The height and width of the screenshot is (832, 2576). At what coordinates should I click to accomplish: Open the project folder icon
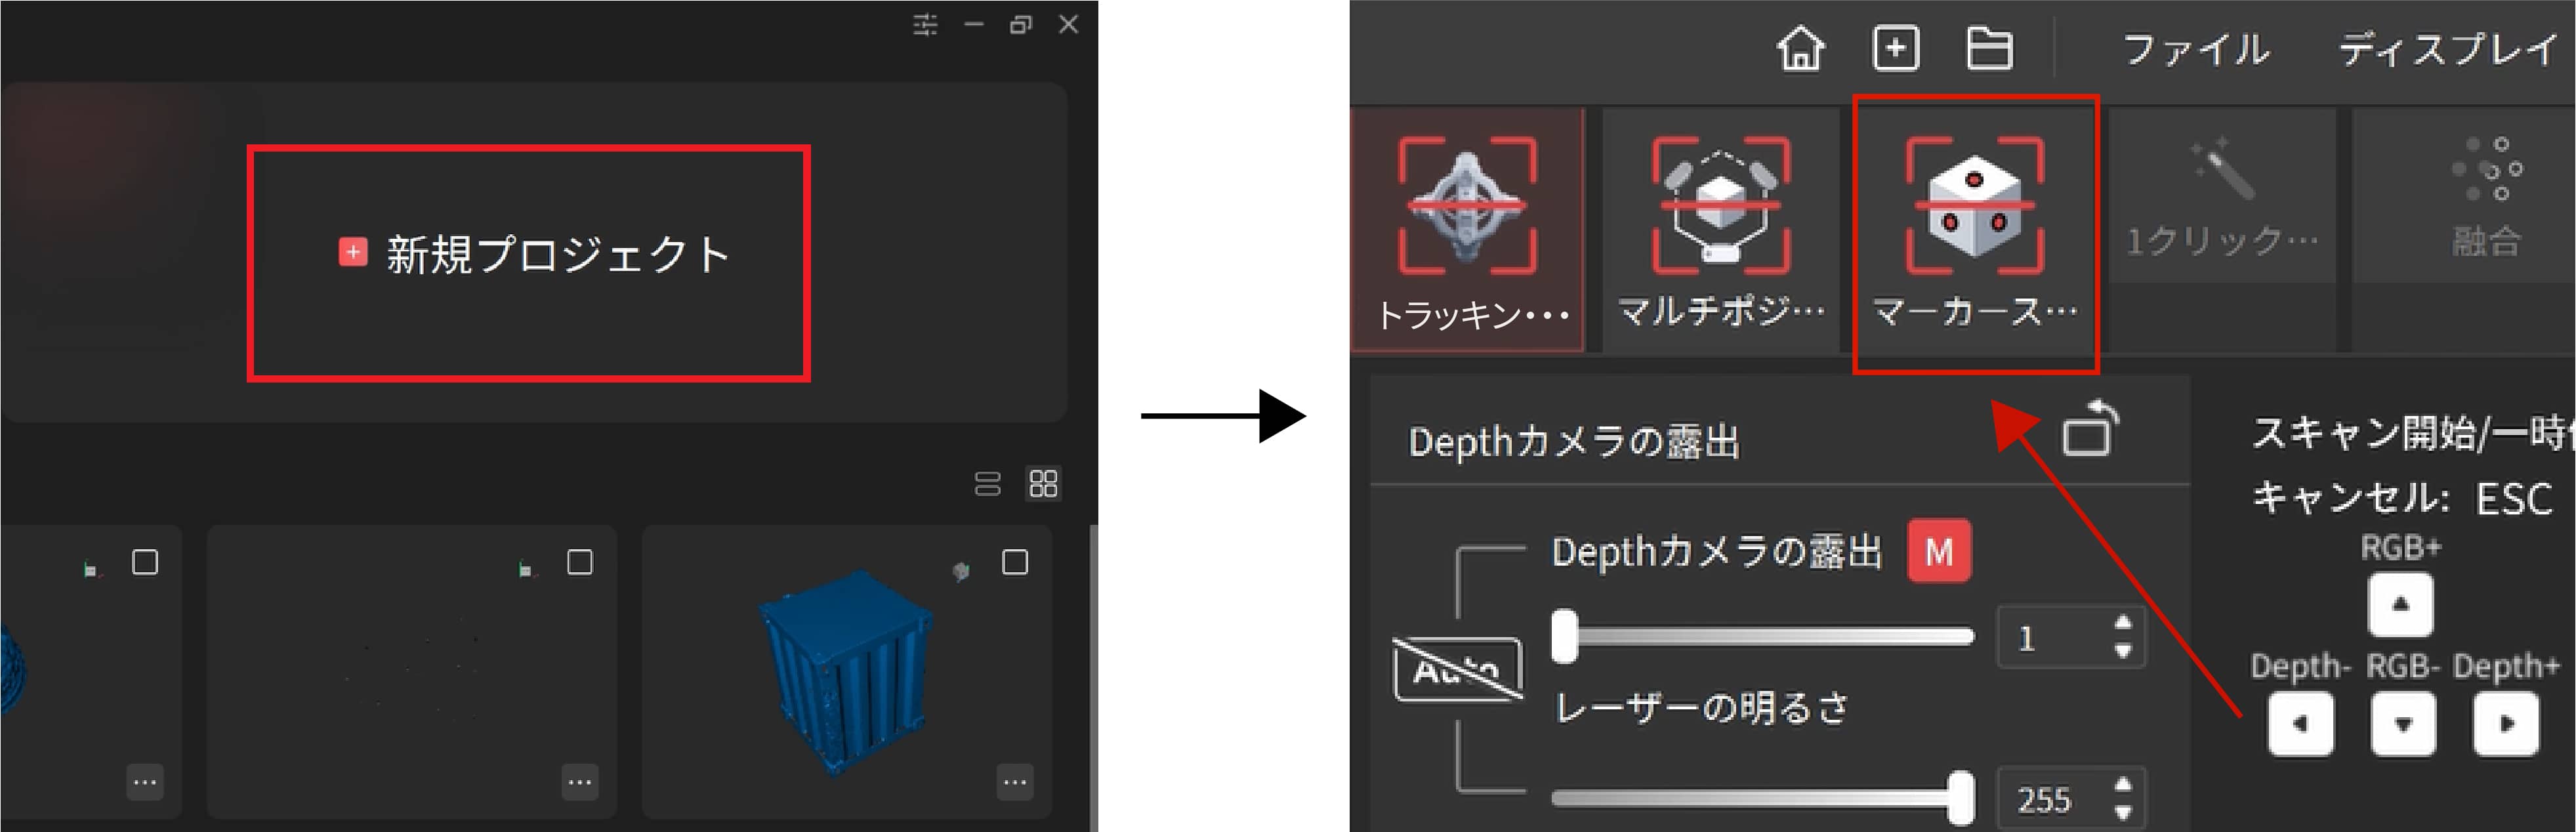pyautogui.click(x=1989, y=48)
